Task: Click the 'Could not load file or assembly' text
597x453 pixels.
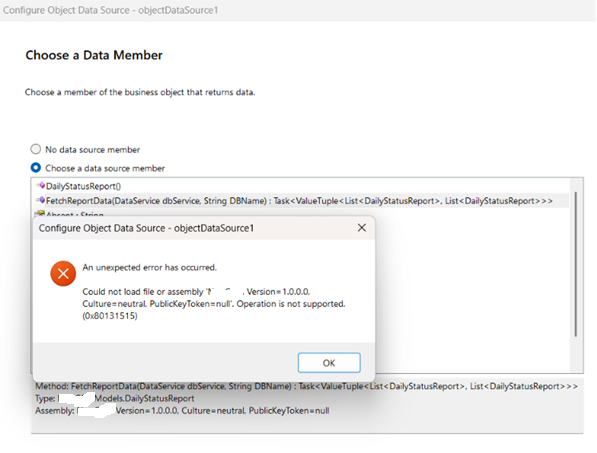Action: (144, 292)
